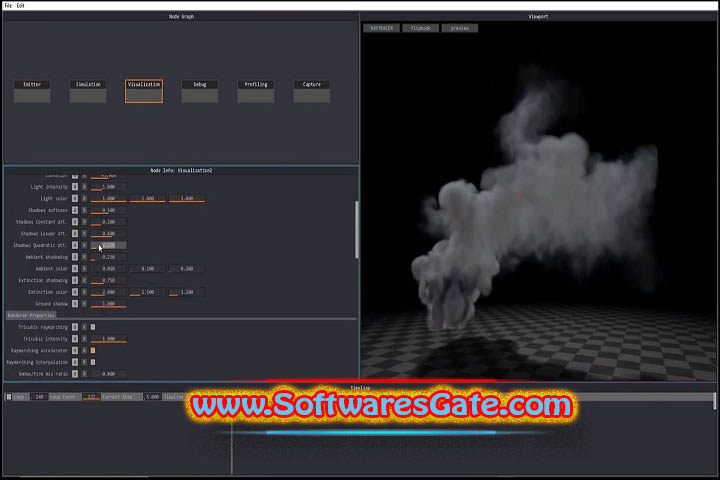Click the Ambient shadowing value slider
This screenshot has height=480, width=720.
tap(108, 257)
